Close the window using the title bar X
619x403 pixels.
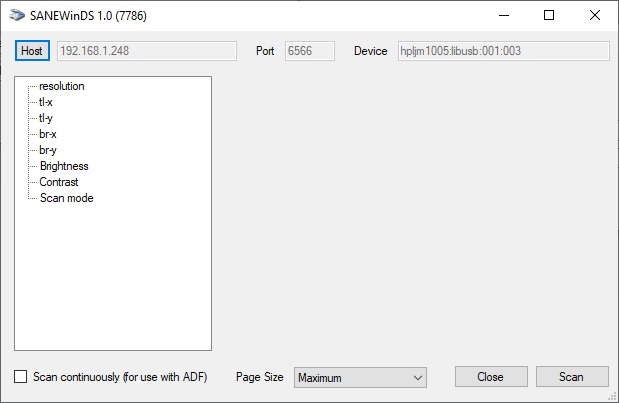point(595,16)
